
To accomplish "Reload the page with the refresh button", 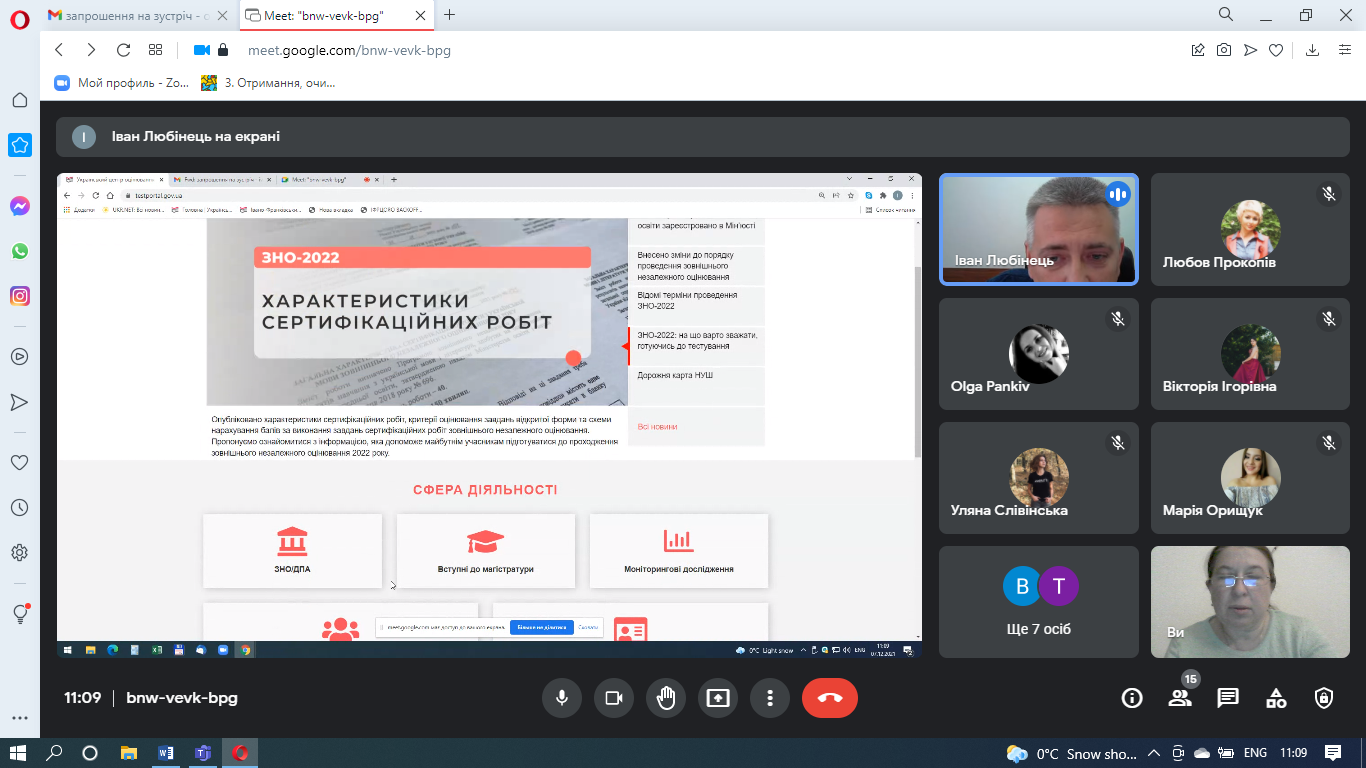I will pos(123,50).
